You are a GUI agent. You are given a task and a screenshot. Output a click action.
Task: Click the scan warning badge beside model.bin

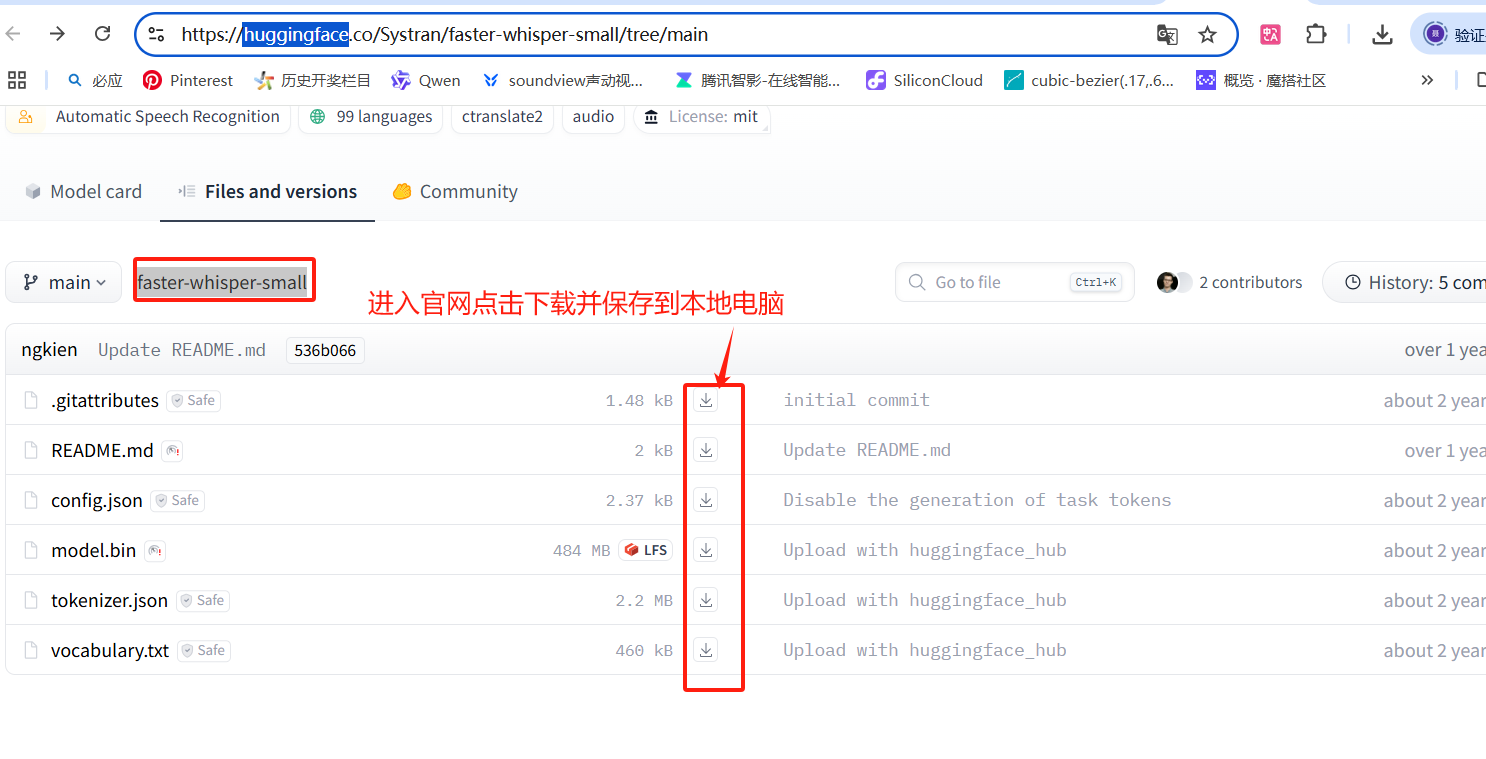click(154, 551)
